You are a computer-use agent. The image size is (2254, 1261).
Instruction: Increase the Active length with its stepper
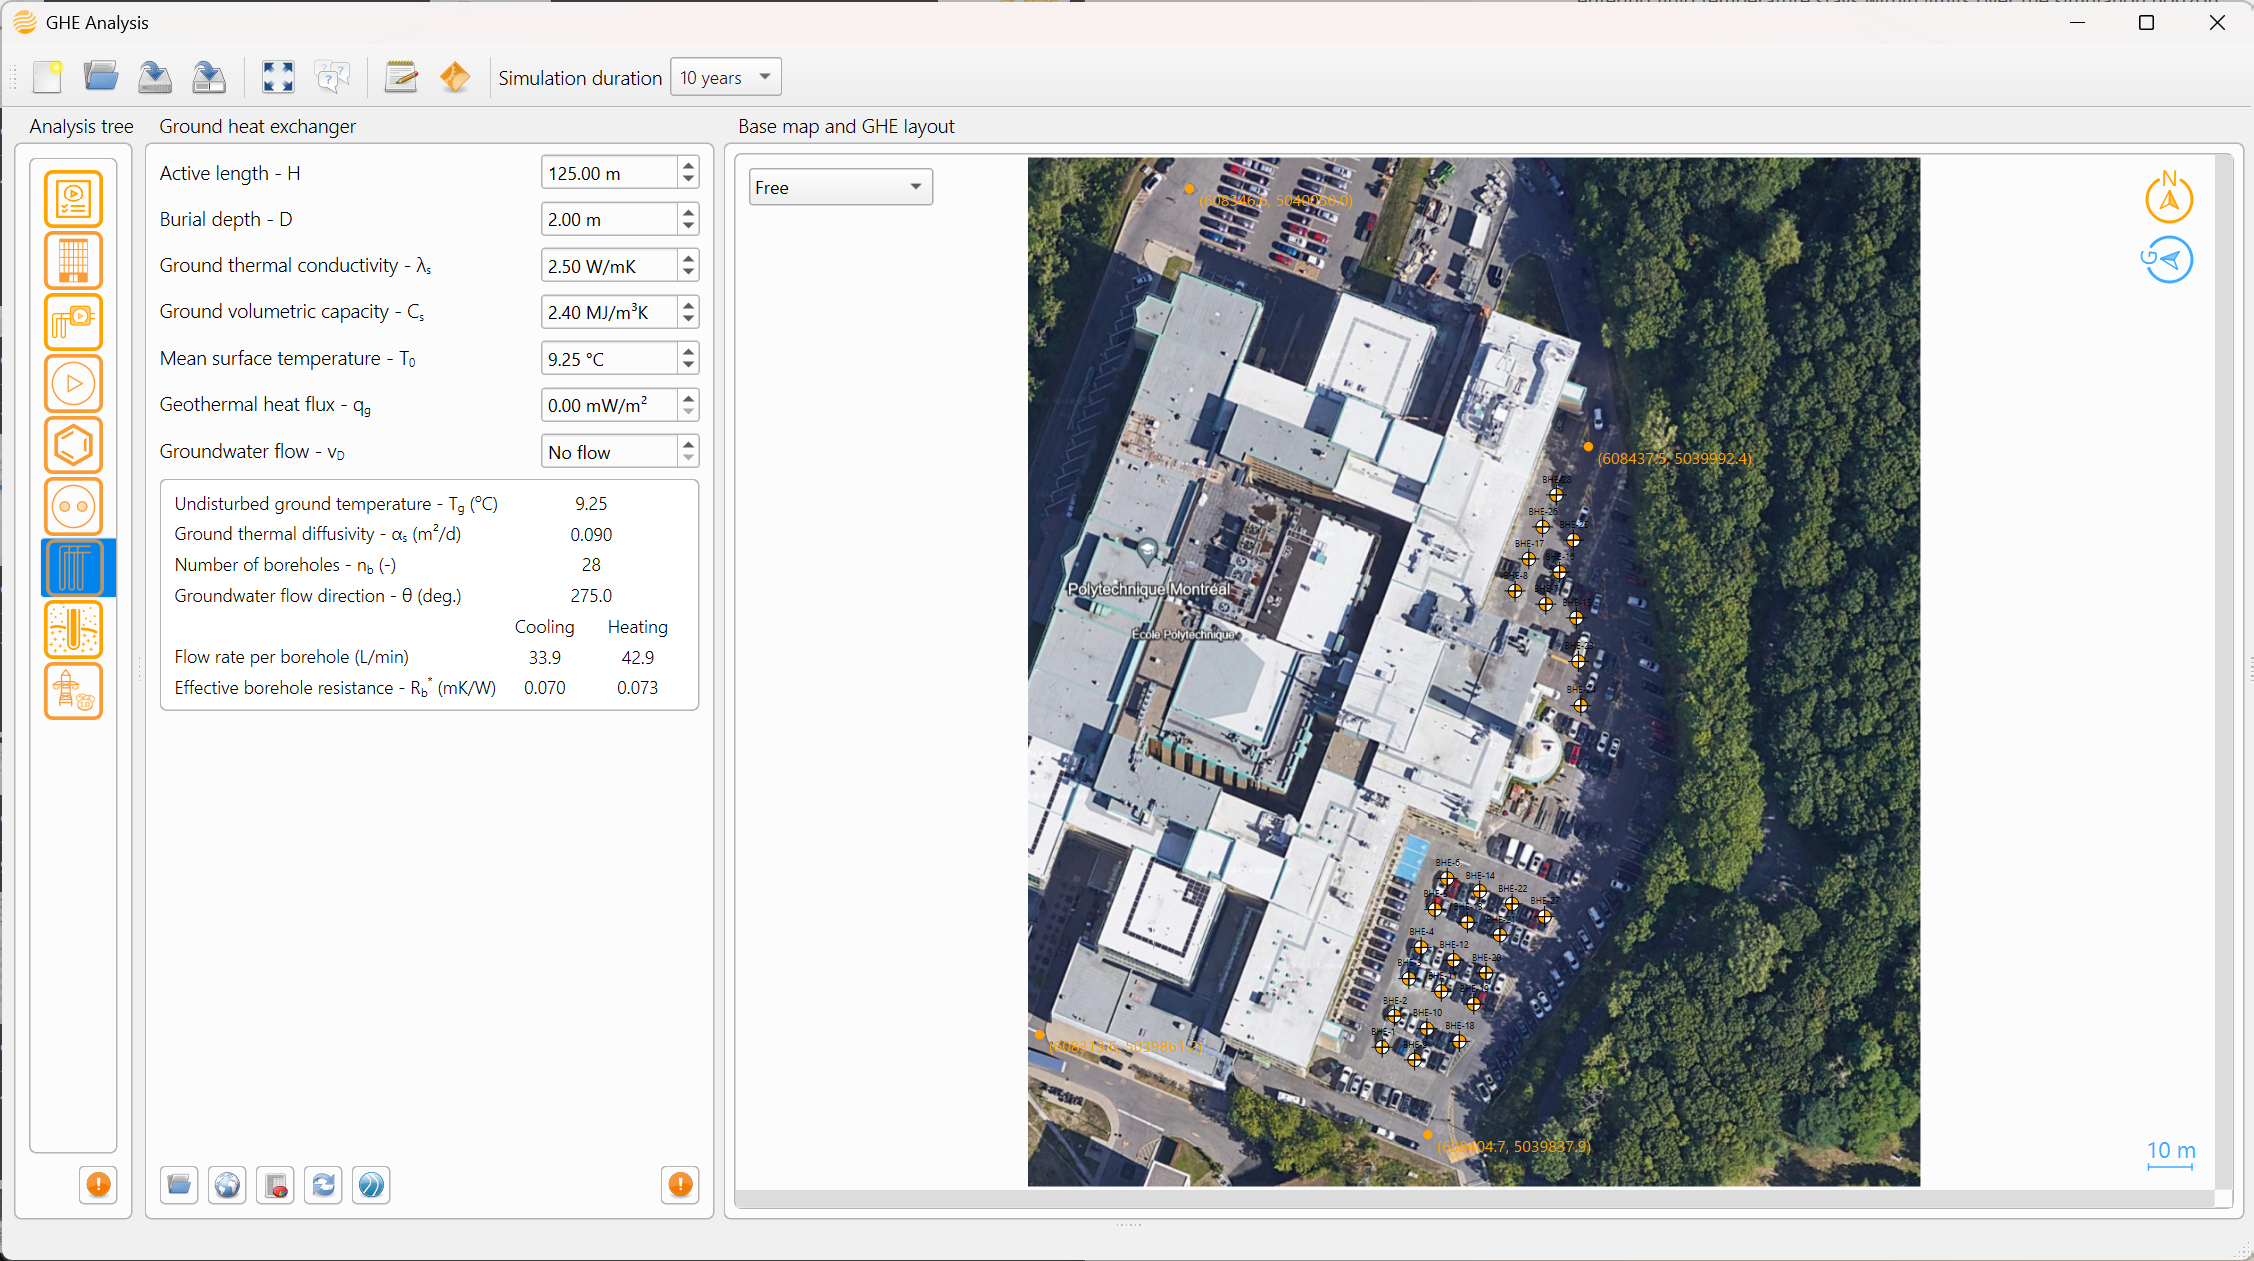click(688, 165)
